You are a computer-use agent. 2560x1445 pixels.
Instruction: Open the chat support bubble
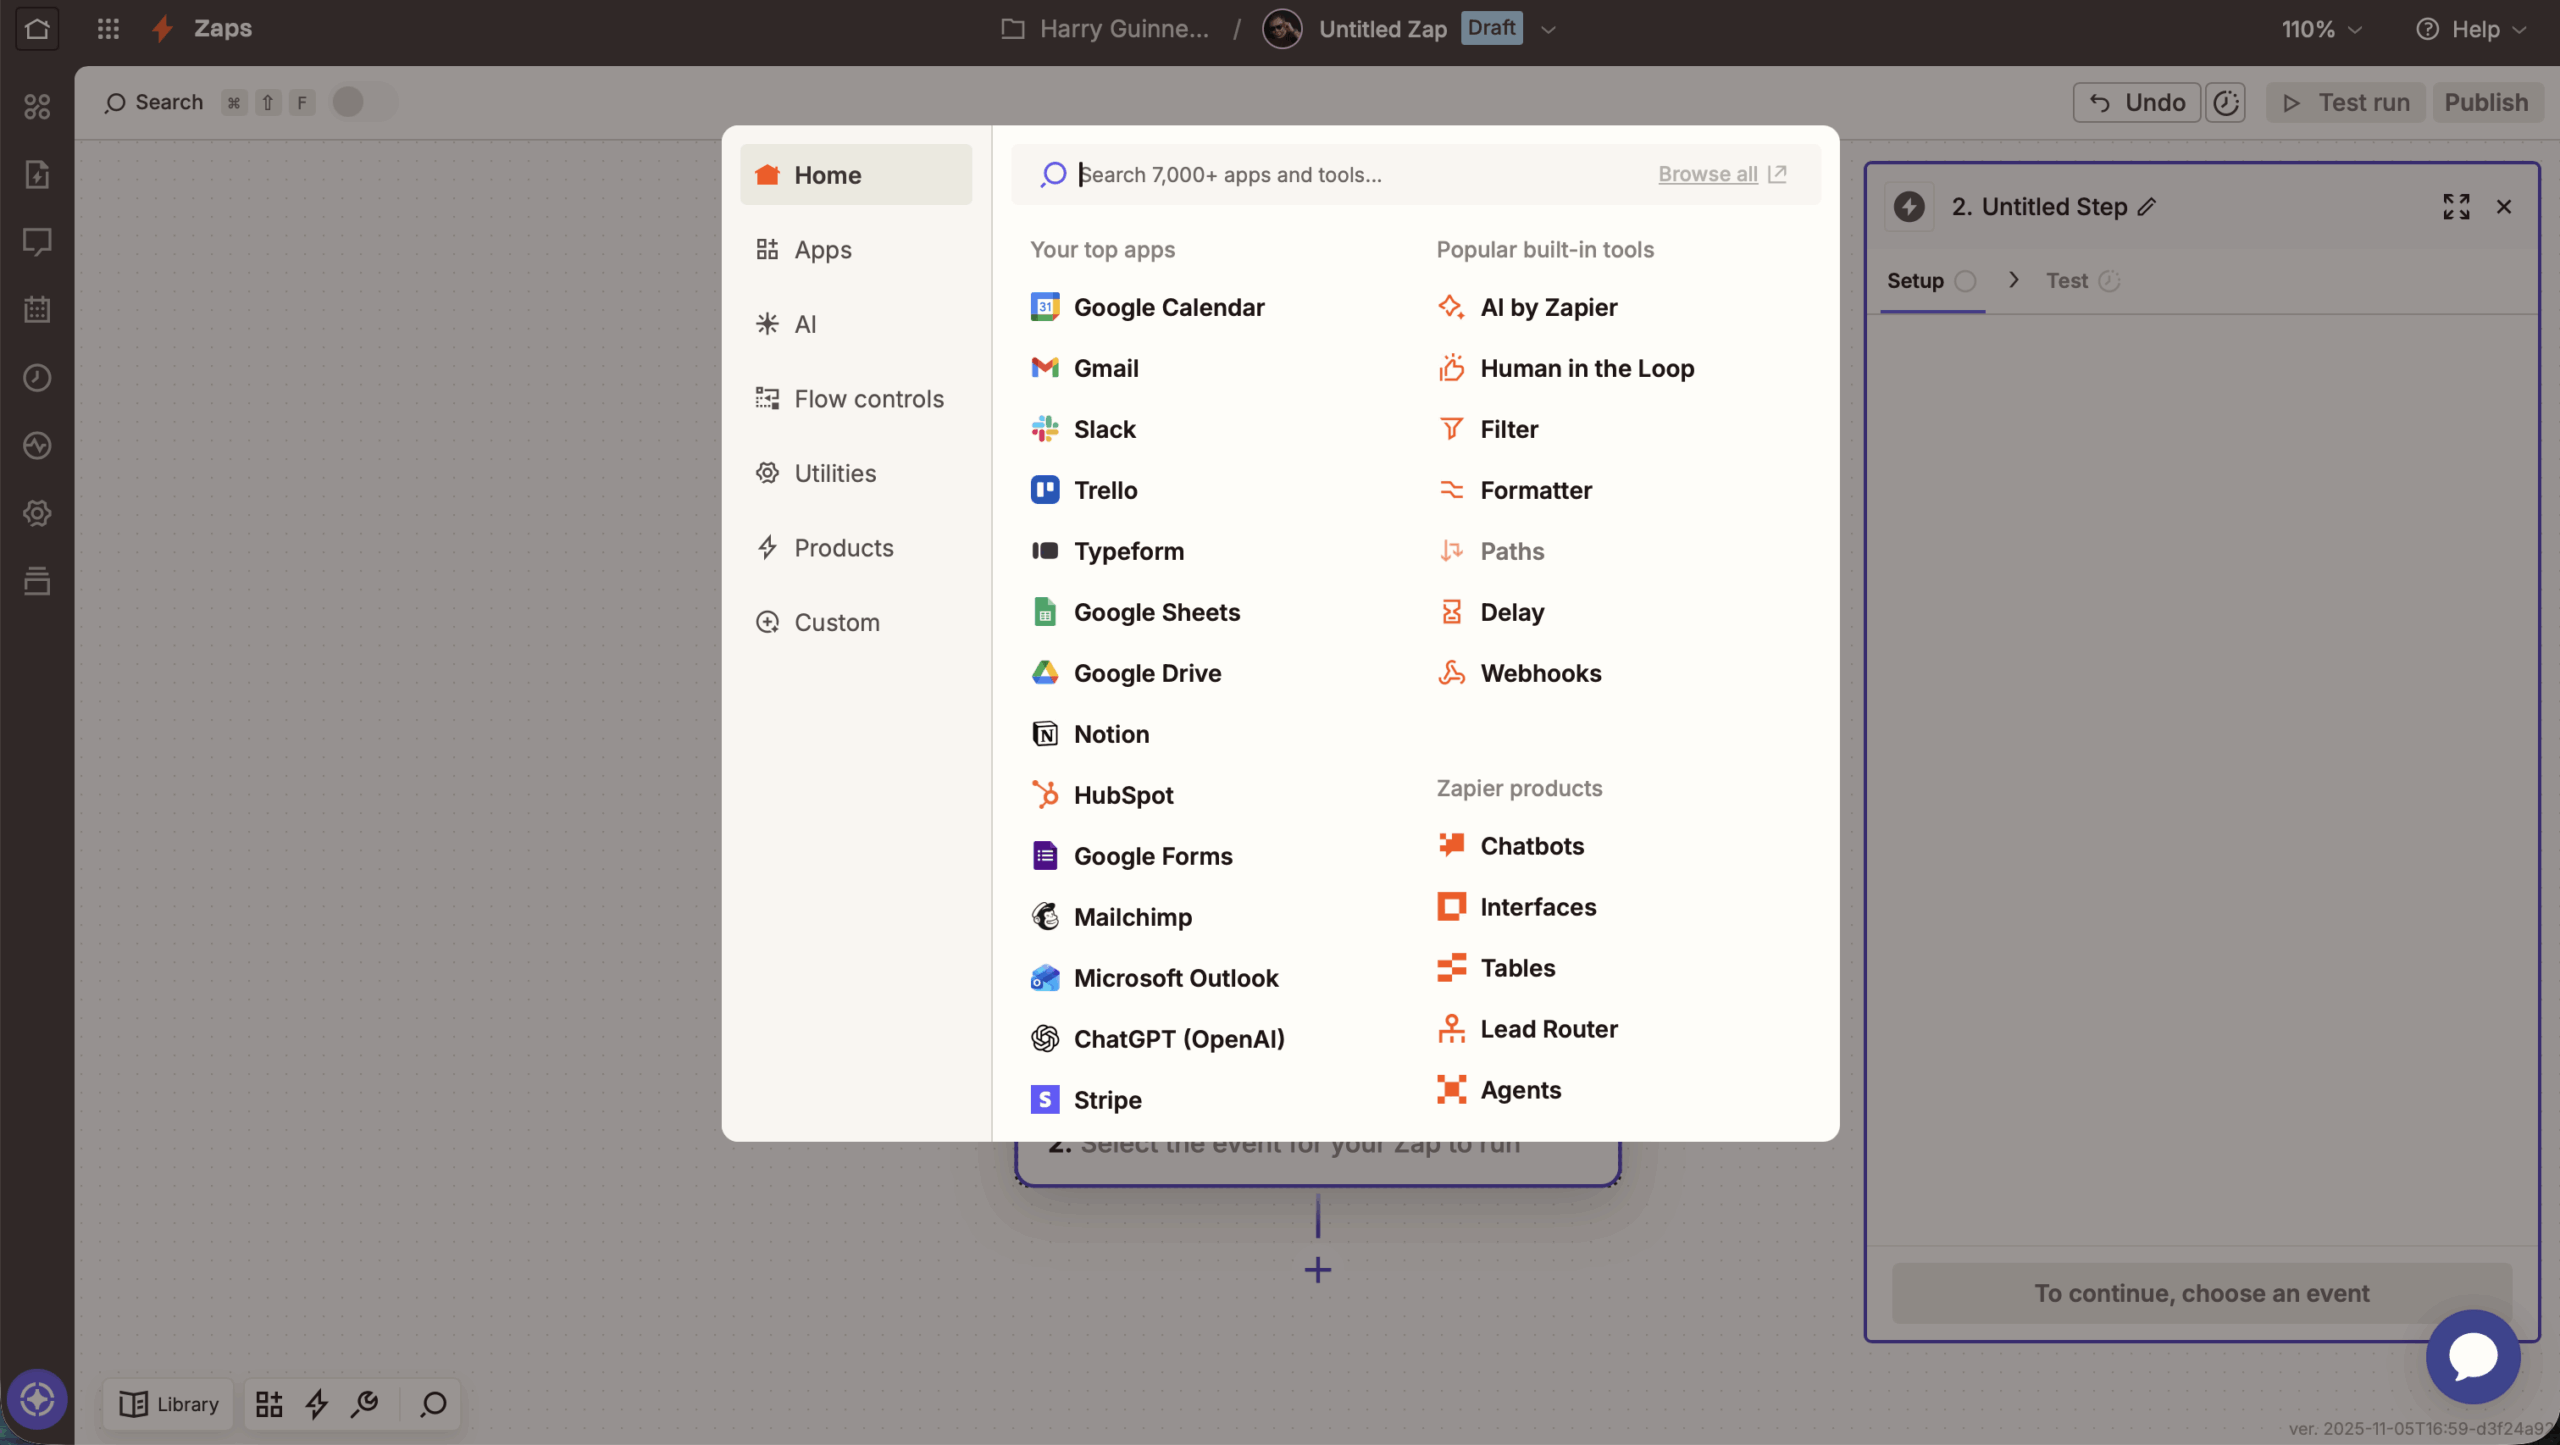[x=2473, y=1356]
